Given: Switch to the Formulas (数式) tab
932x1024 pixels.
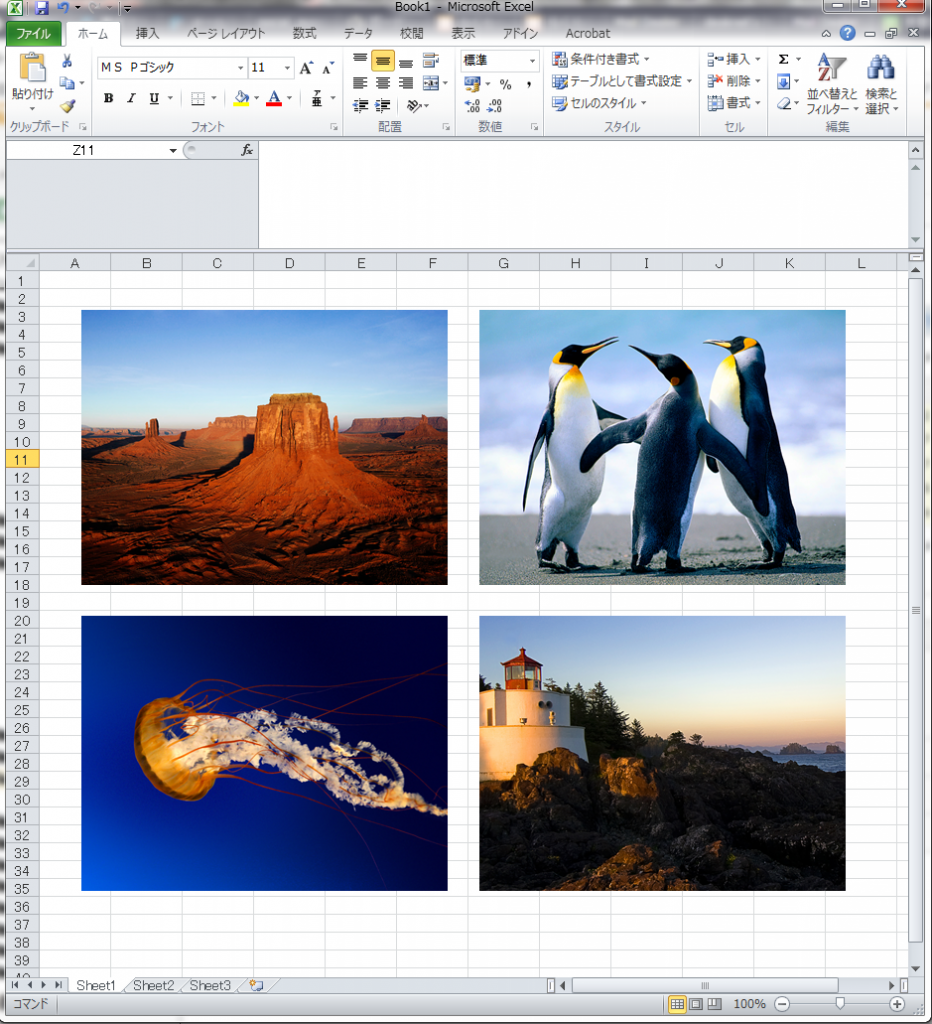Looking at the screenshot, I should (x=304, y=33).
